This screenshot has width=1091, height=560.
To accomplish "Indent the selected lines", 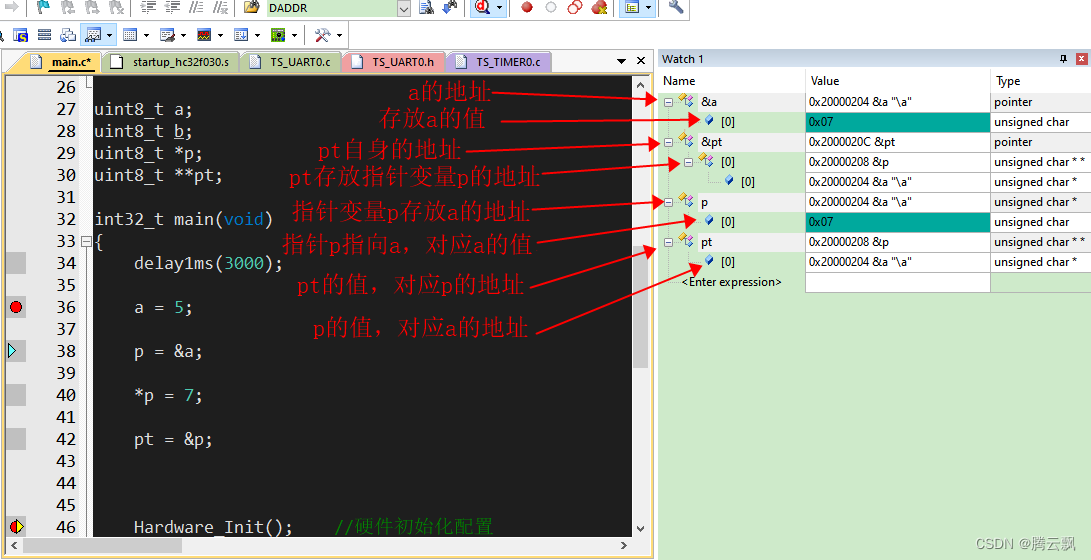I will [148, 8].
